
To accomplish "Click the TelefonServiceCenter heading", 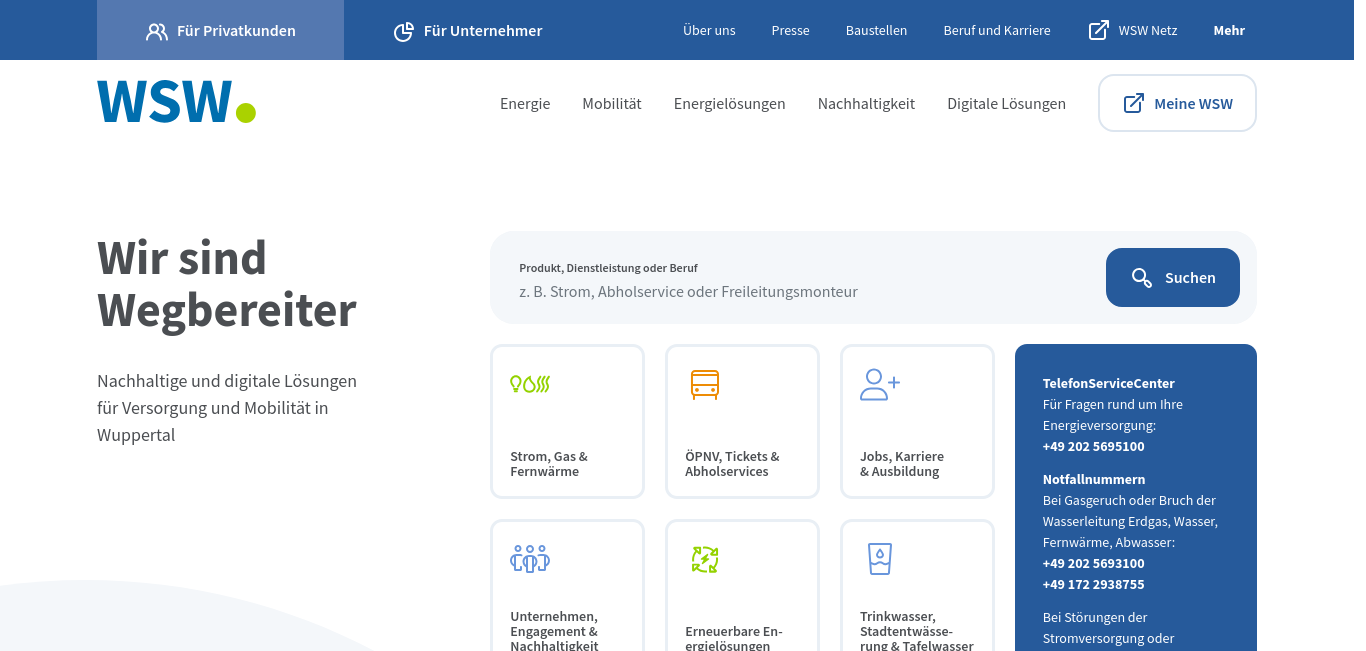I will pyautogui.click(x=1108, y=384).
